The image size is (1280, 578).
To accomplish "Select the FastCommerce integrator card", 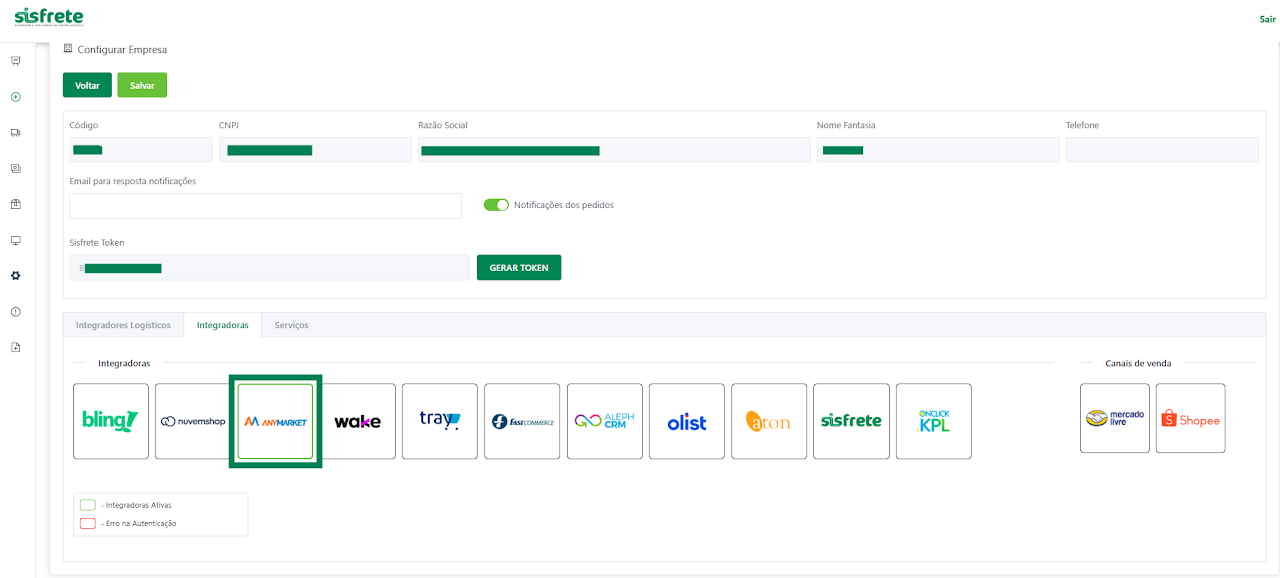I will (522, 421).
